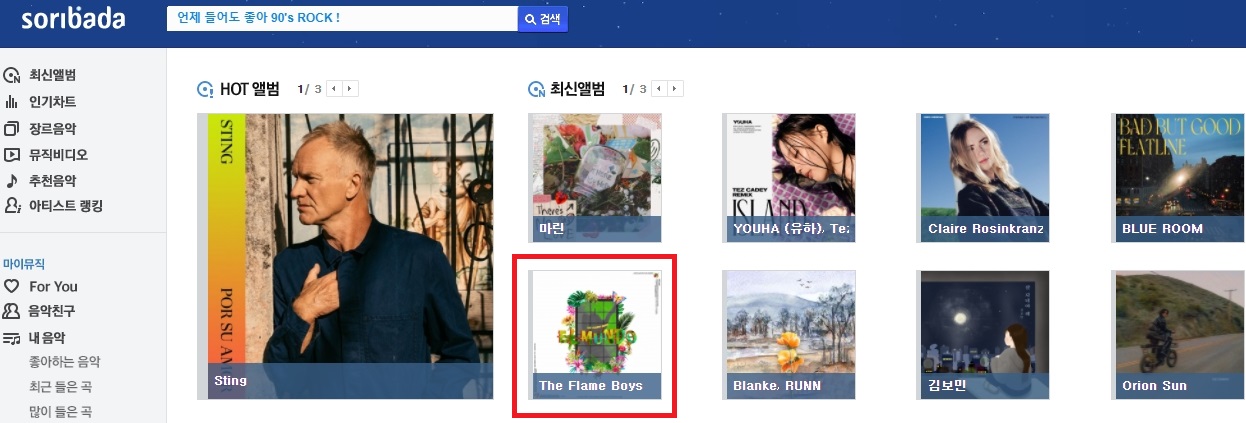Click the 최신앨범 sidebar icon
1246x423 pixels.
[x=12, y=76]
